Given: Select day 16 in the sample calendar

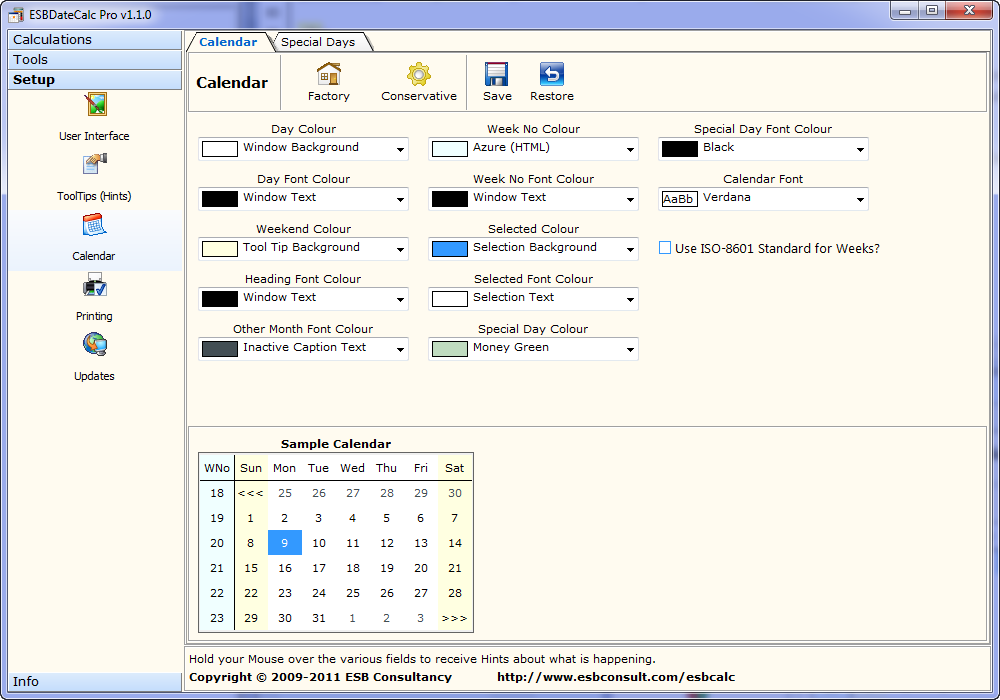Looking at the screenshot, I should [x=284, y=568].
